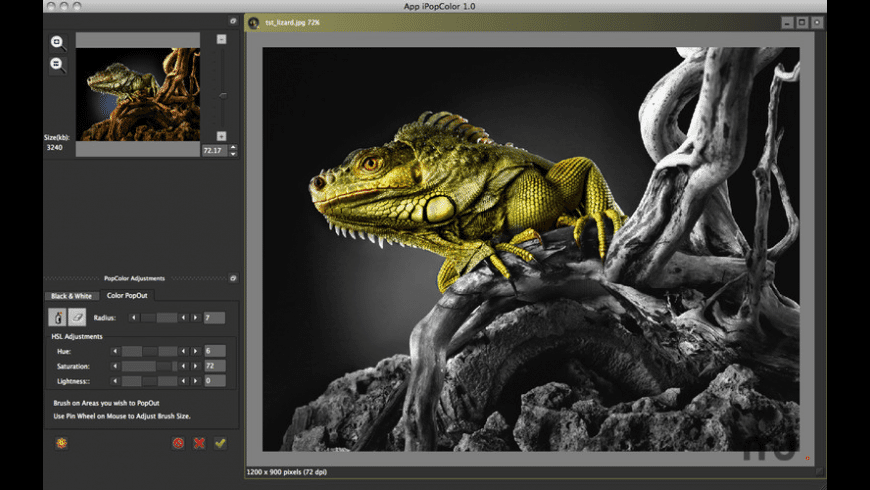Click the "tst_lizard.jpg 72%" window title
Viewport: 870px width, 490px height.
(292, 23)
